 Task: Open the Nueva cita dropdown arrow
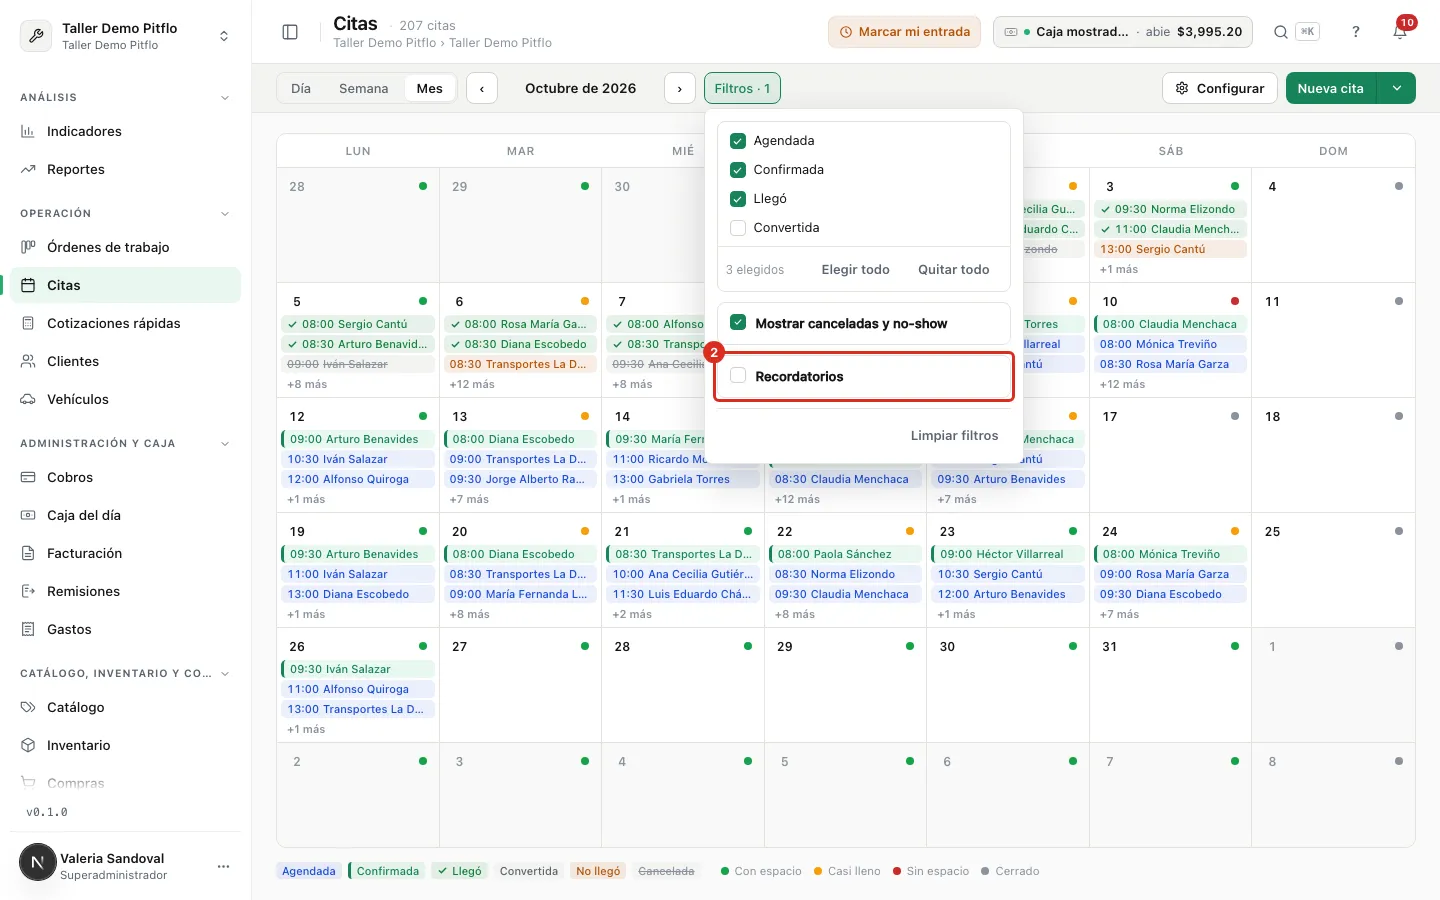click(x=1397, y=88)
